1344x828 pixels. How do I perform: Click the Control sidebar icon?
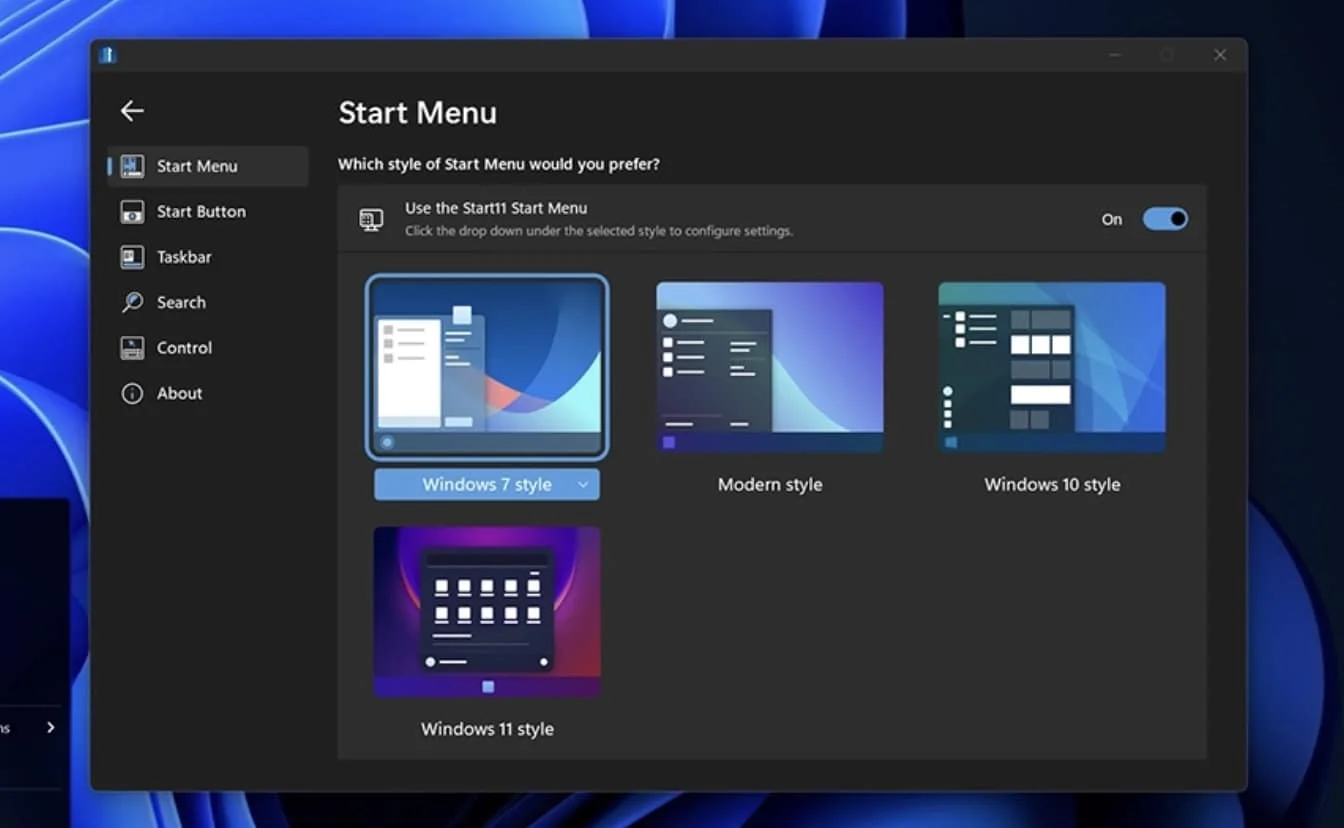pyautogui.click(x=132, y=348)
